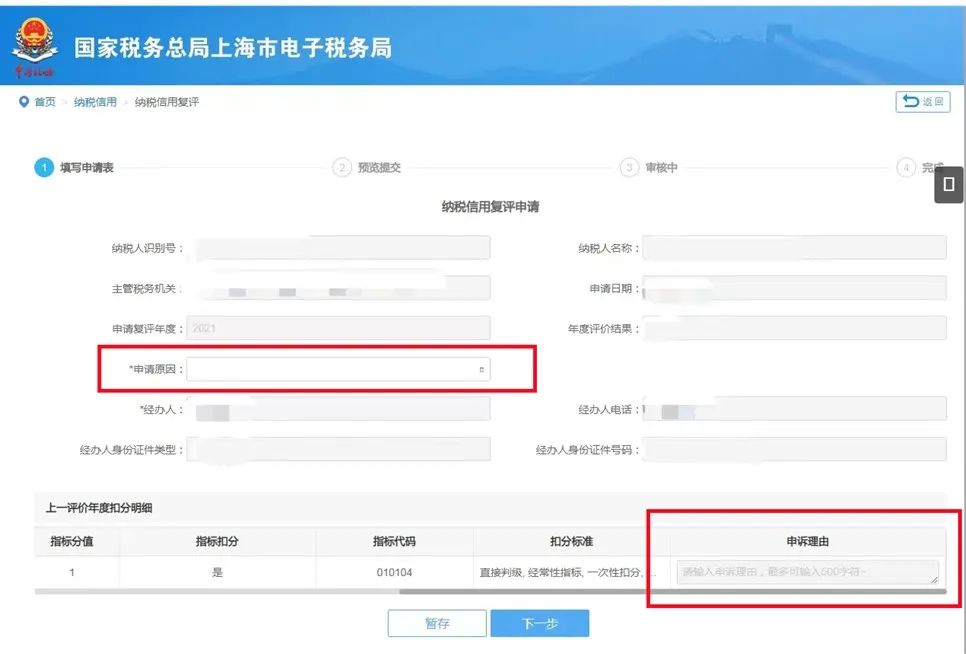Click the 经办人电话 input field
966x654 pixels.
pos(794,410)
